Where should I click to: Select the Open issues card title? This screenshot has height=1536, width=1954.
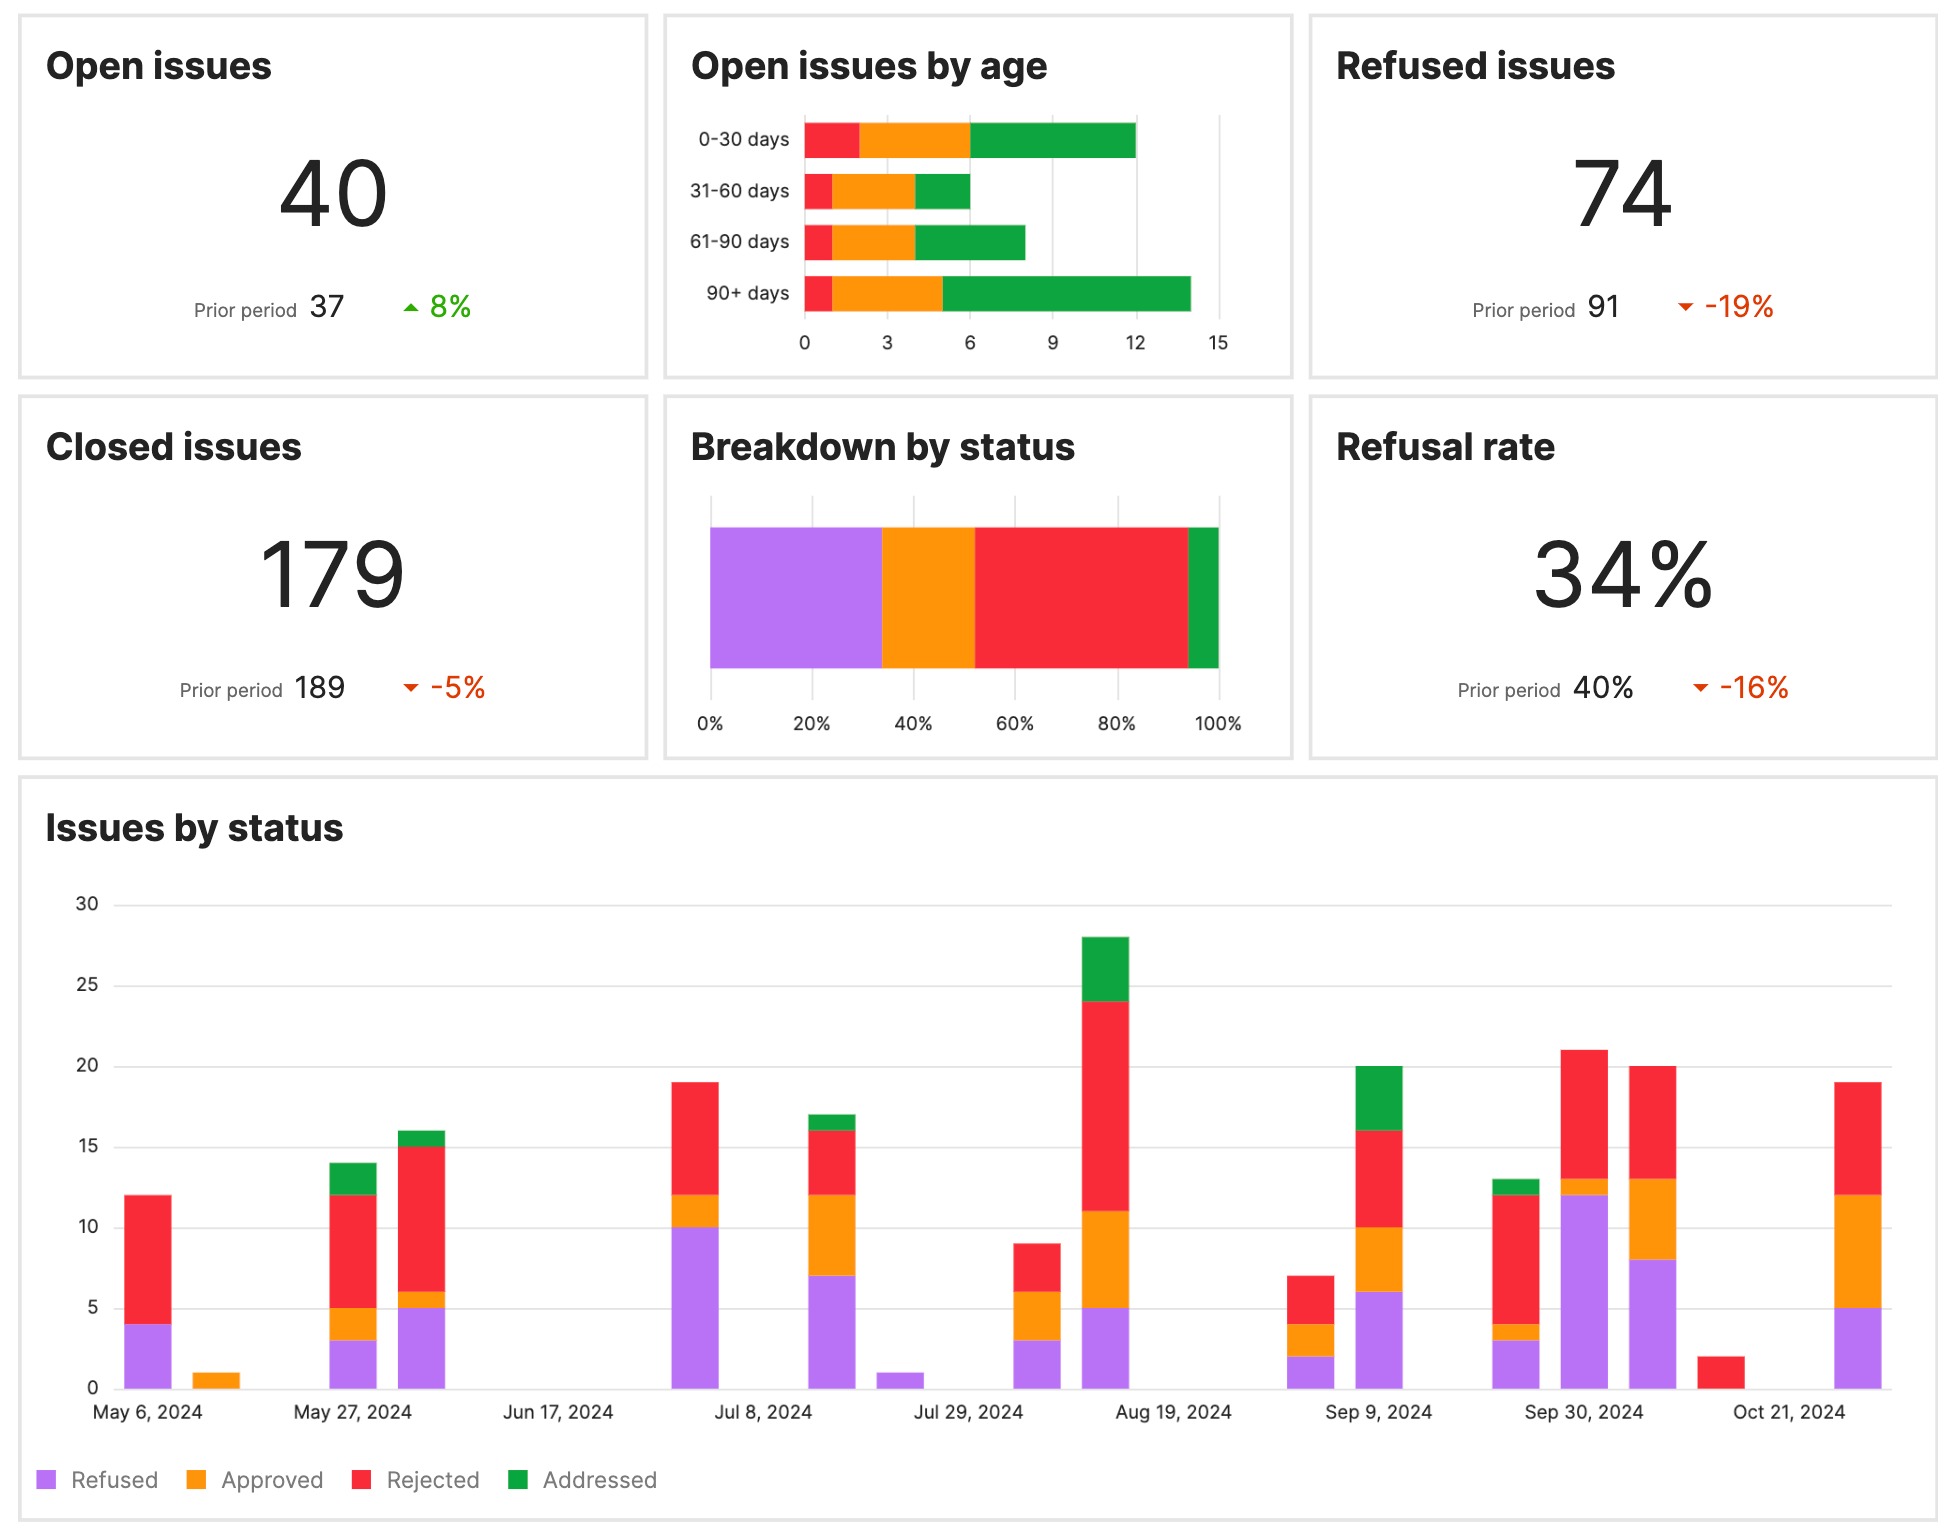(159, 66)
